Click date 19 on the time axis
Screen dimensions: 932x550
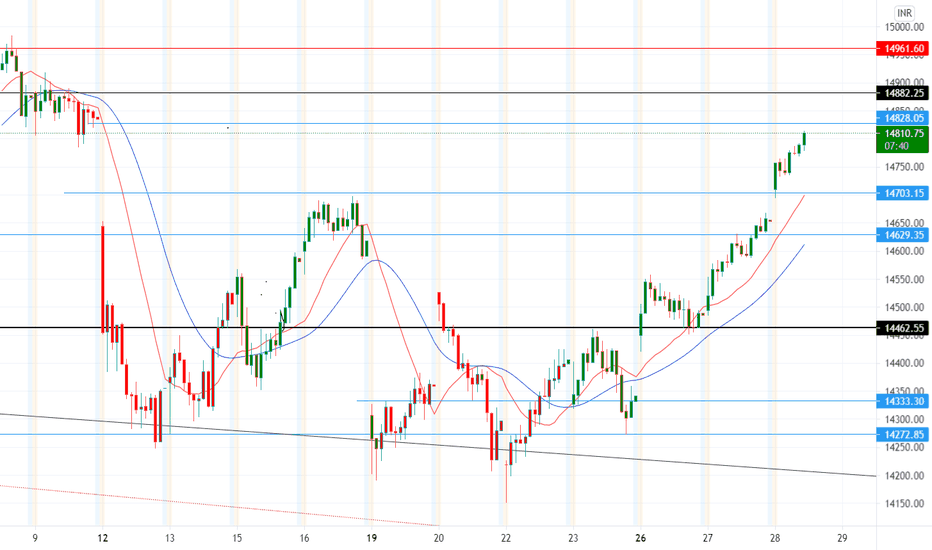(x=371, y=538)
